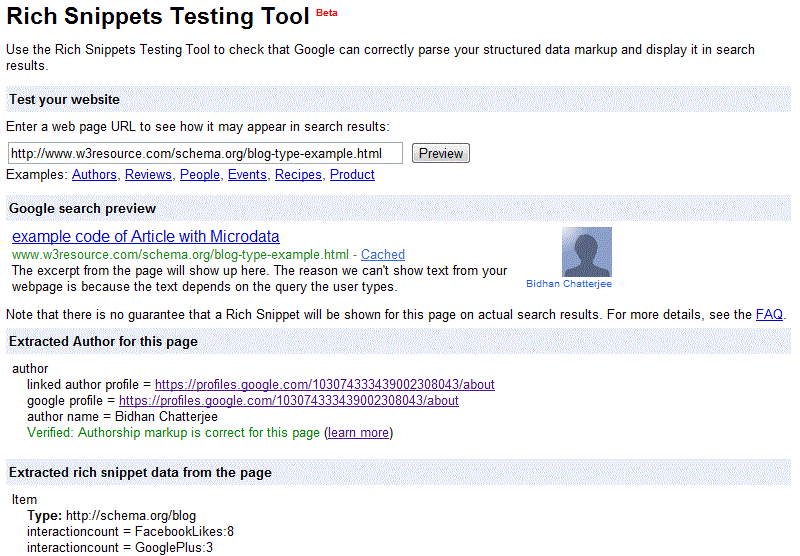Click the red Beta label
800x556 pixels.
pos(327,12)
